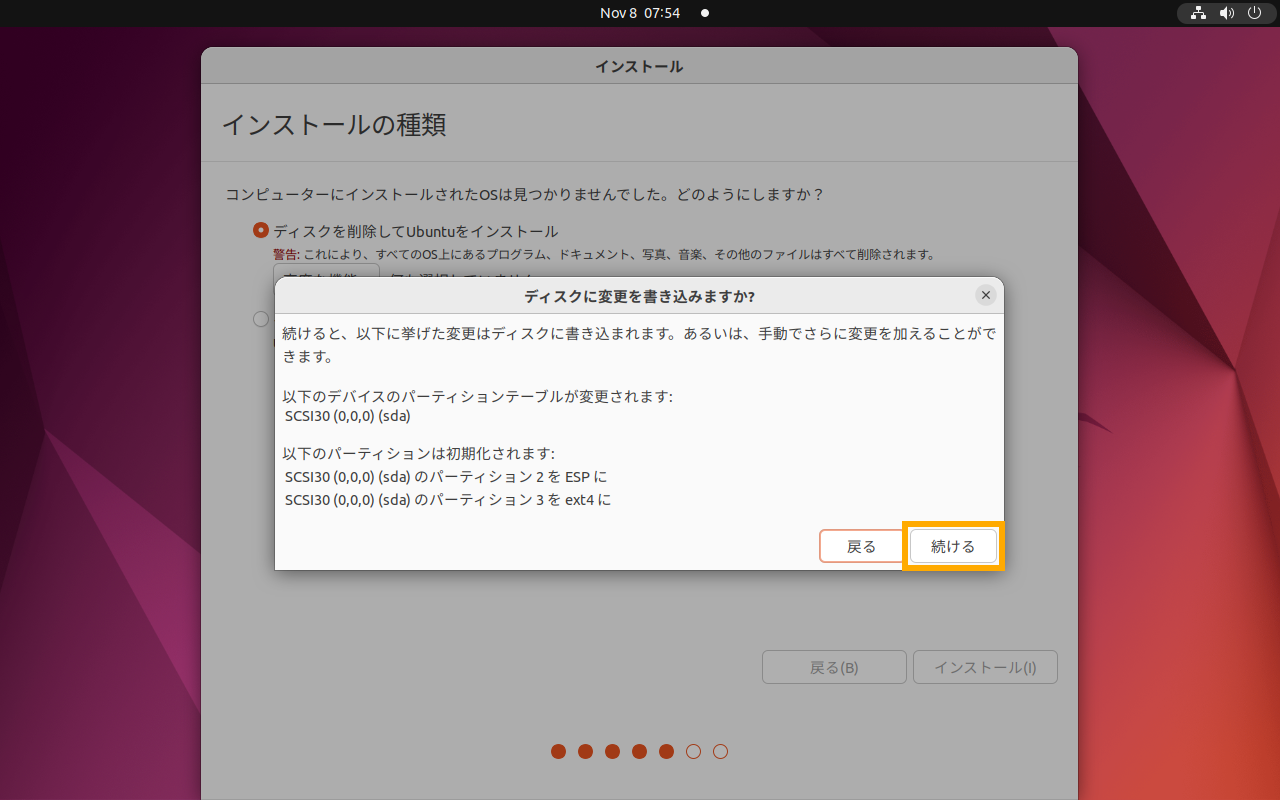Screen dimensions: 1280x800
Task: Click 以下のデバイスのパーティションテーブルが変更されます text
Action: (478, 396)
